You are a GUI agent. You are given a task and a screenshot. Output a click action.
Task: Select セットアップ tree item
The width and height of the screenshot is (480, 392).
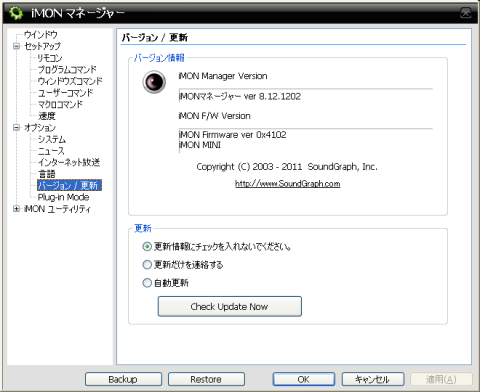pyautogui.click(x=42, y=46)
